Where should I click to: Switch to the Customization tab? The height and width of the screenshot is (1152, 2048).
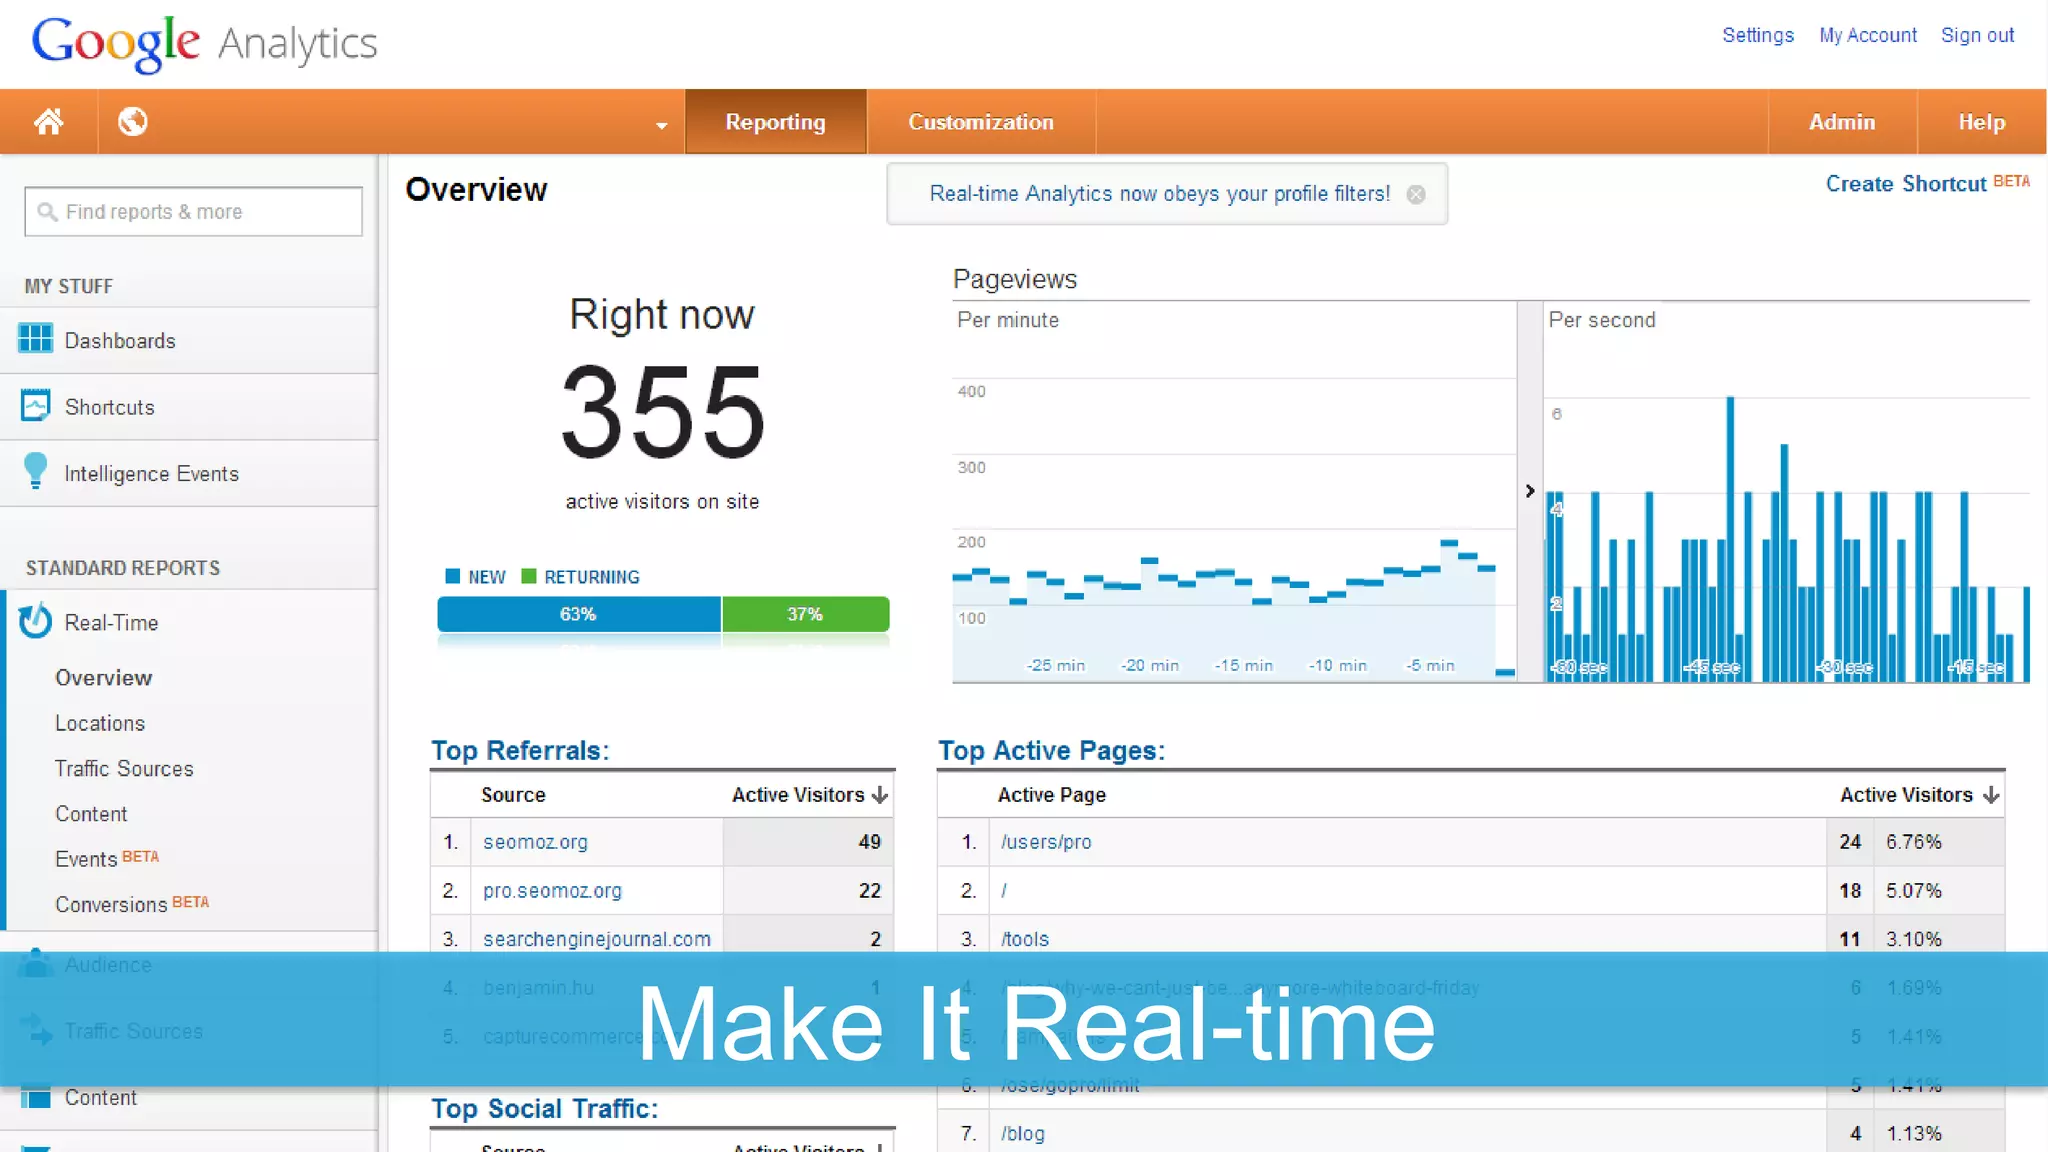click(980, 122)
